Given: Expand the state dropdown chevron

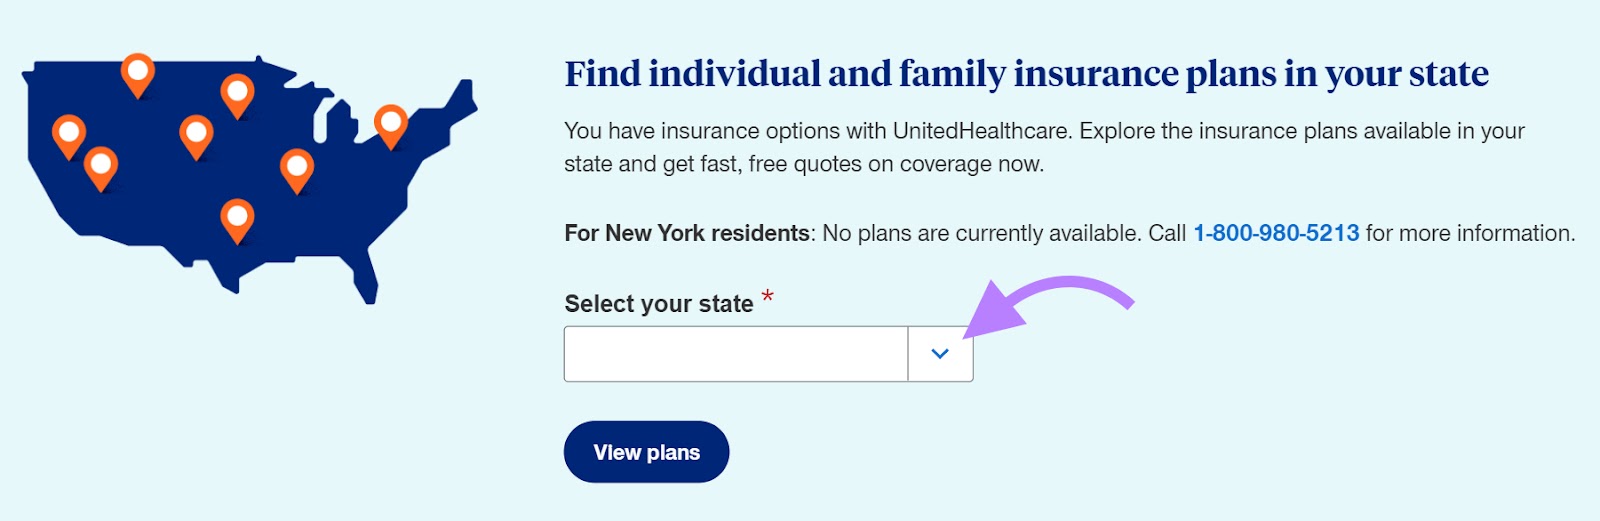Looking at the screenshot, I should [940, 354].
